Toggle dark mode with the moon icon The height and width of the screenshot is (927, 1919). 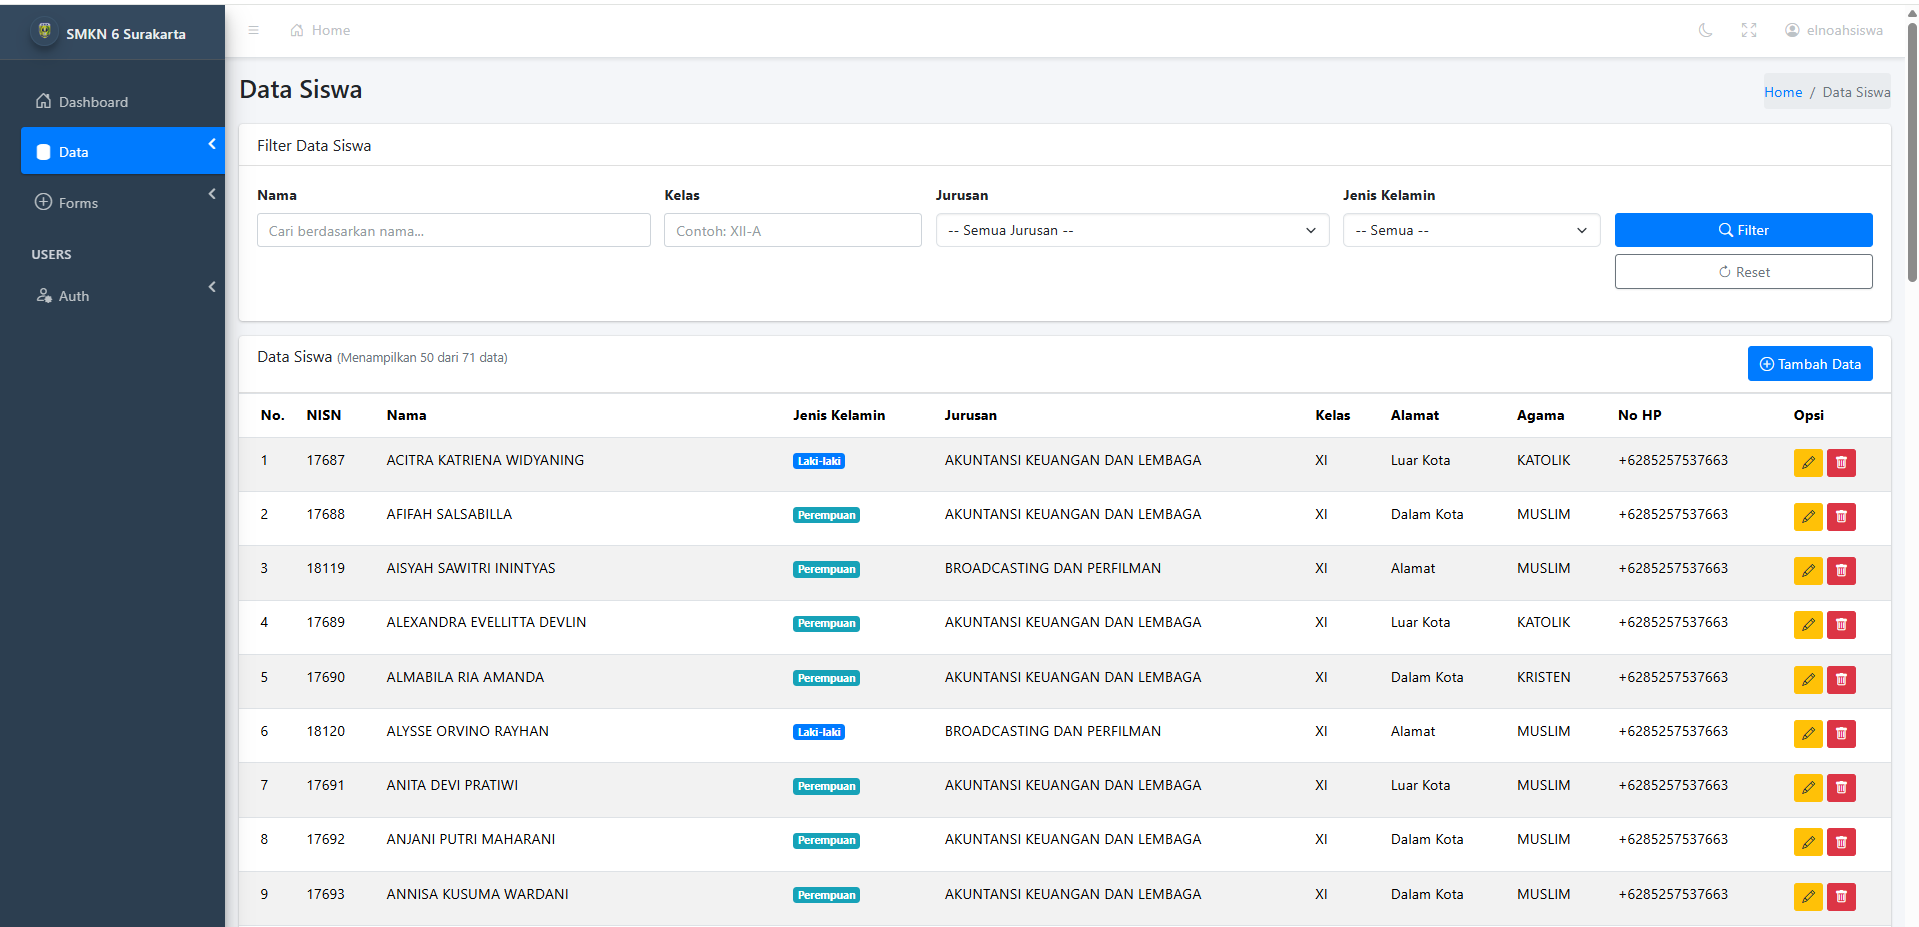[x=1705, y=30]
